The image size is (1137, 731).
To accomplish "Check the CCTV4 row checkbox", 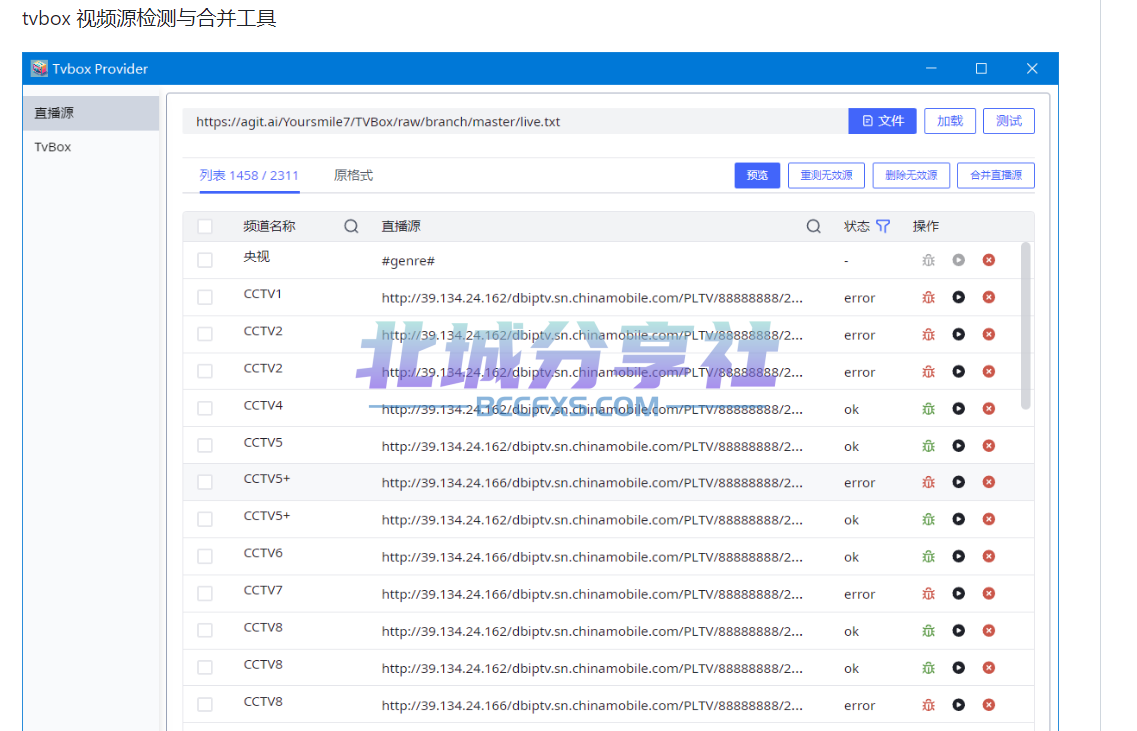I will (x=205, y=409).
